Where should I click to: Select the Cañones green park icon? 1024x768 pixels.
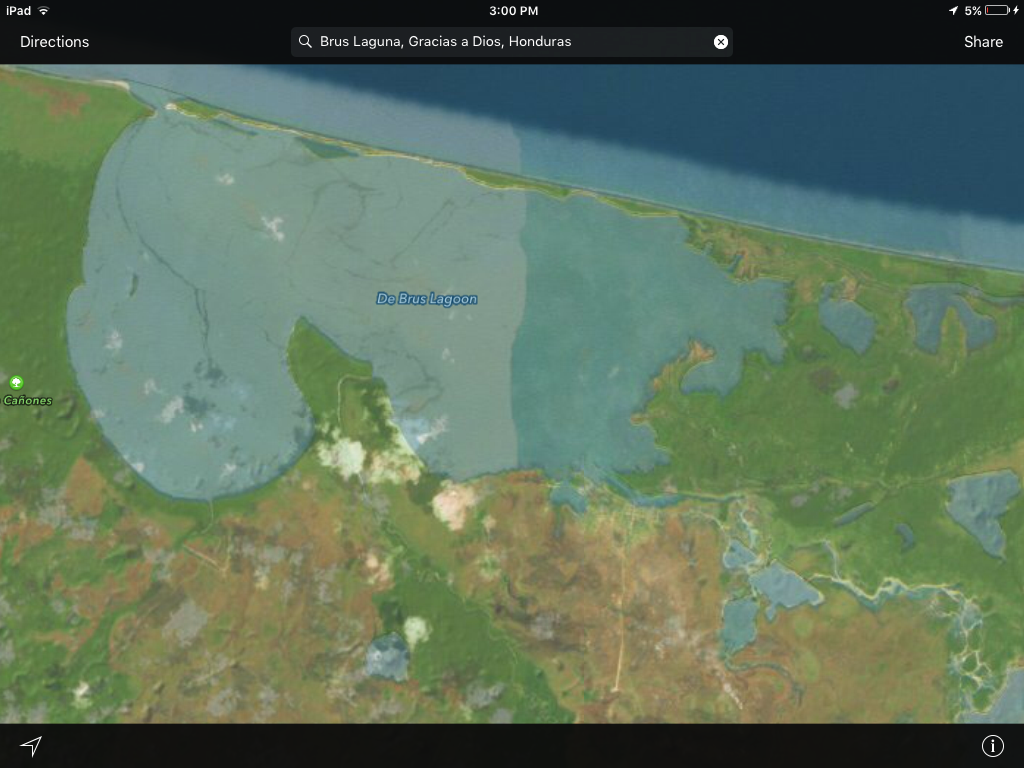tap(16, 383)
